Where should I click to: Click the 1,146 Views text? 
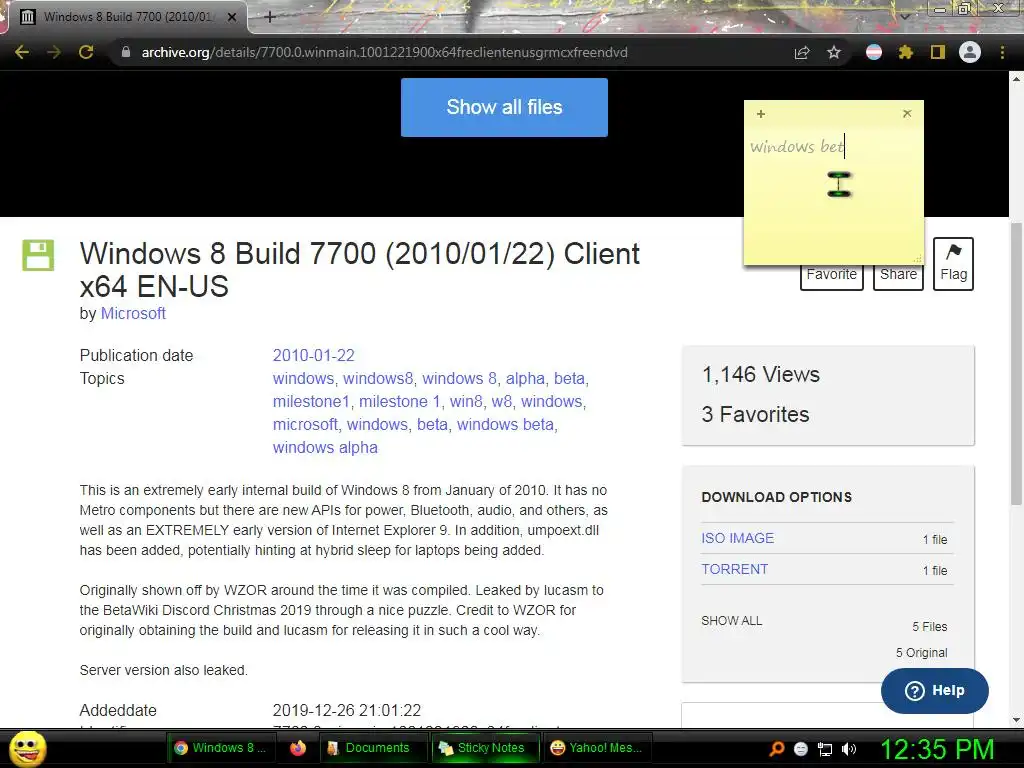(x=761, y=374)
